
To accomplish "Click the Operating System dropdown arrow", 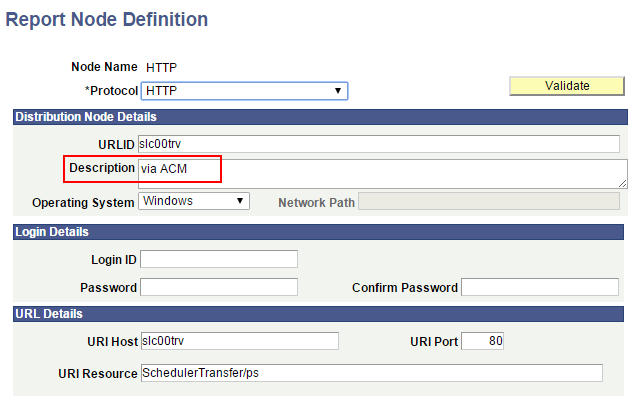I will coord(240,201).
